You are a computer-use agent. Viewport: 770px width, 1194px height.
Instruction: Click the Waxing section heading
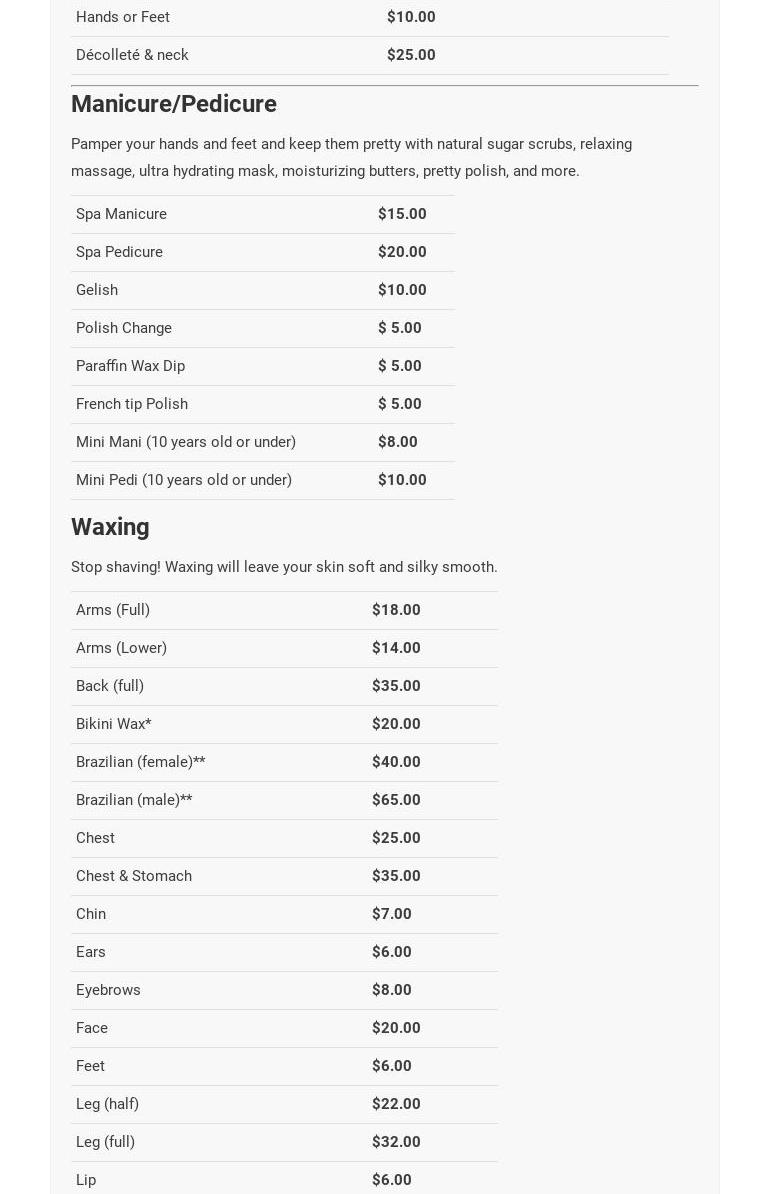coord(110,527)
